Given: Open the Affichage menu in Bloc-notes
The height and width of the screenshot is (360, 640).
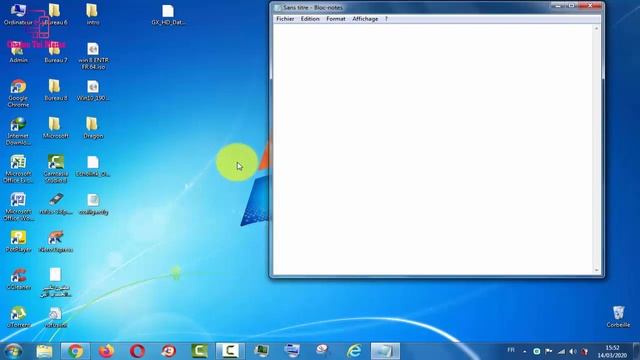Looking at the screenshot, I should (x=365, y=19).
